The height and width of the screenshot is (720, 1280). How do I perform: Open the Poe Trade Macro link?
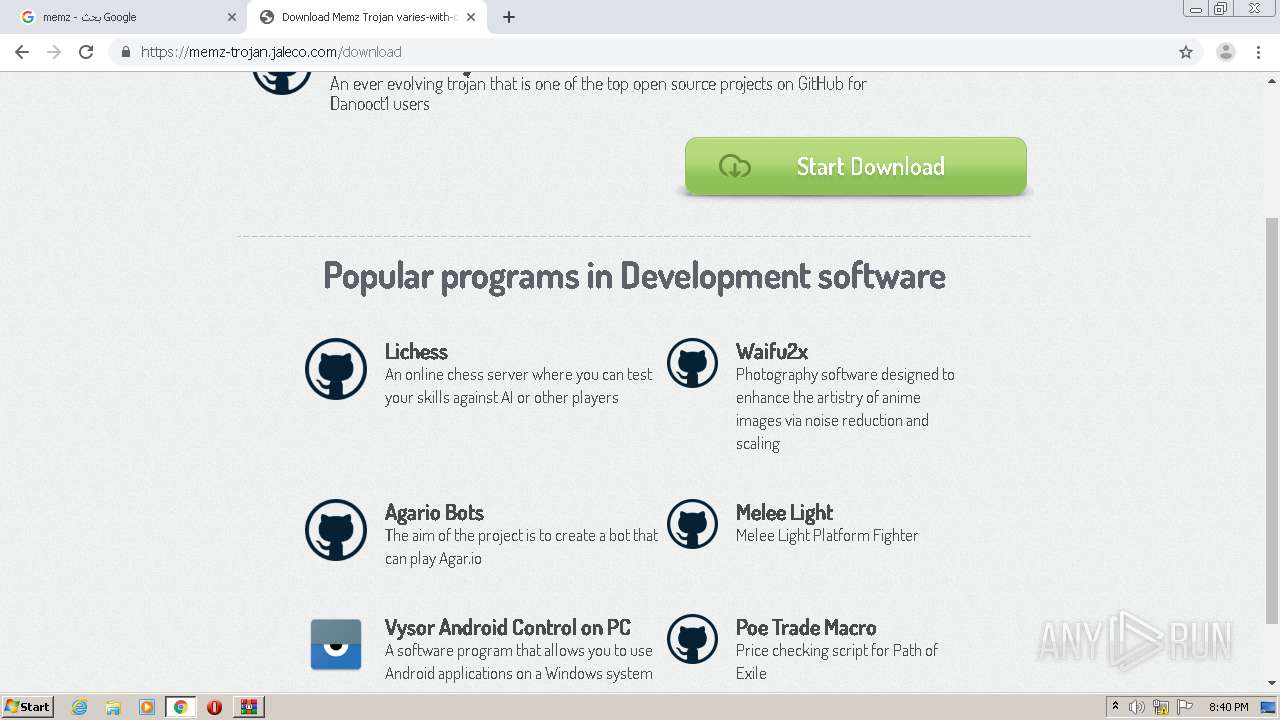[806, 627]
